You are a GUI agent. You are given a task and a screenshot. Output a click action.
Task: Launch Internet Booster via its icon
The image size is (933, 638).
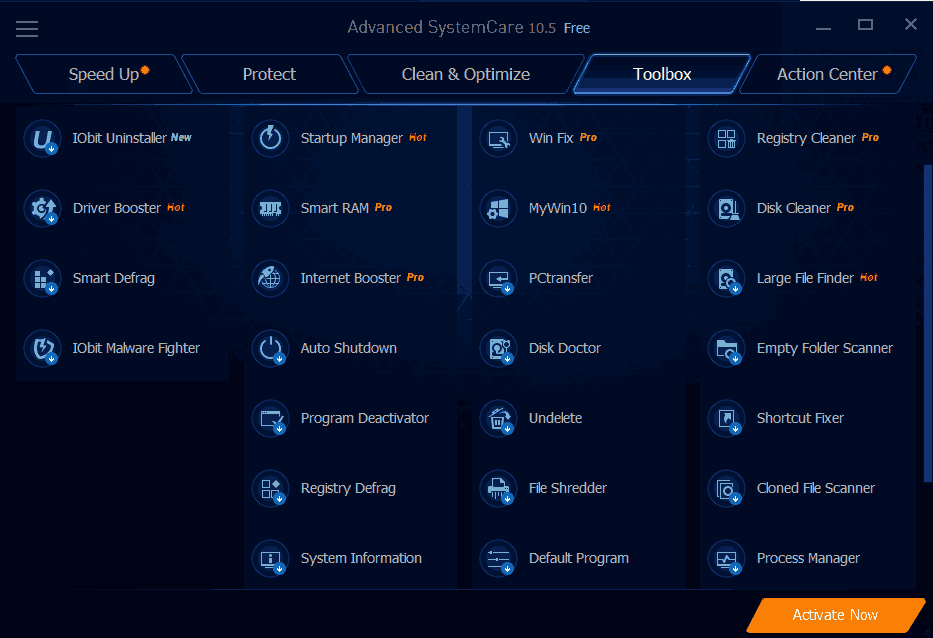point(271,279)
